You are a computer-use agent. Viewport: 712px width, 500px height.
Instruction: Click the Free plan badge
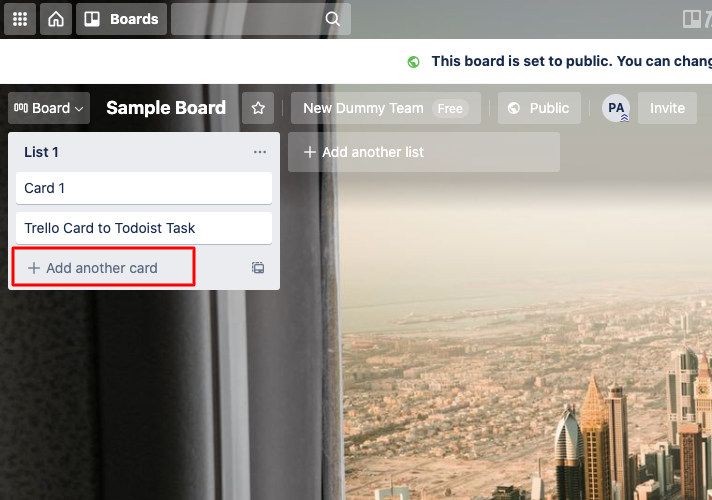(x=450, y=108)
